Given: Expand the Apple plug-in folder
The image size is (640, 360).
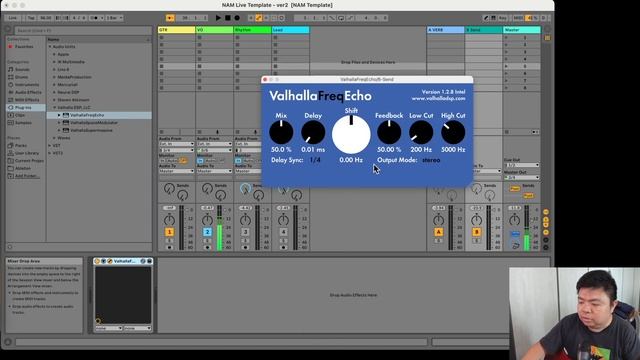Looking at the screenshot, I should (54, 54).
